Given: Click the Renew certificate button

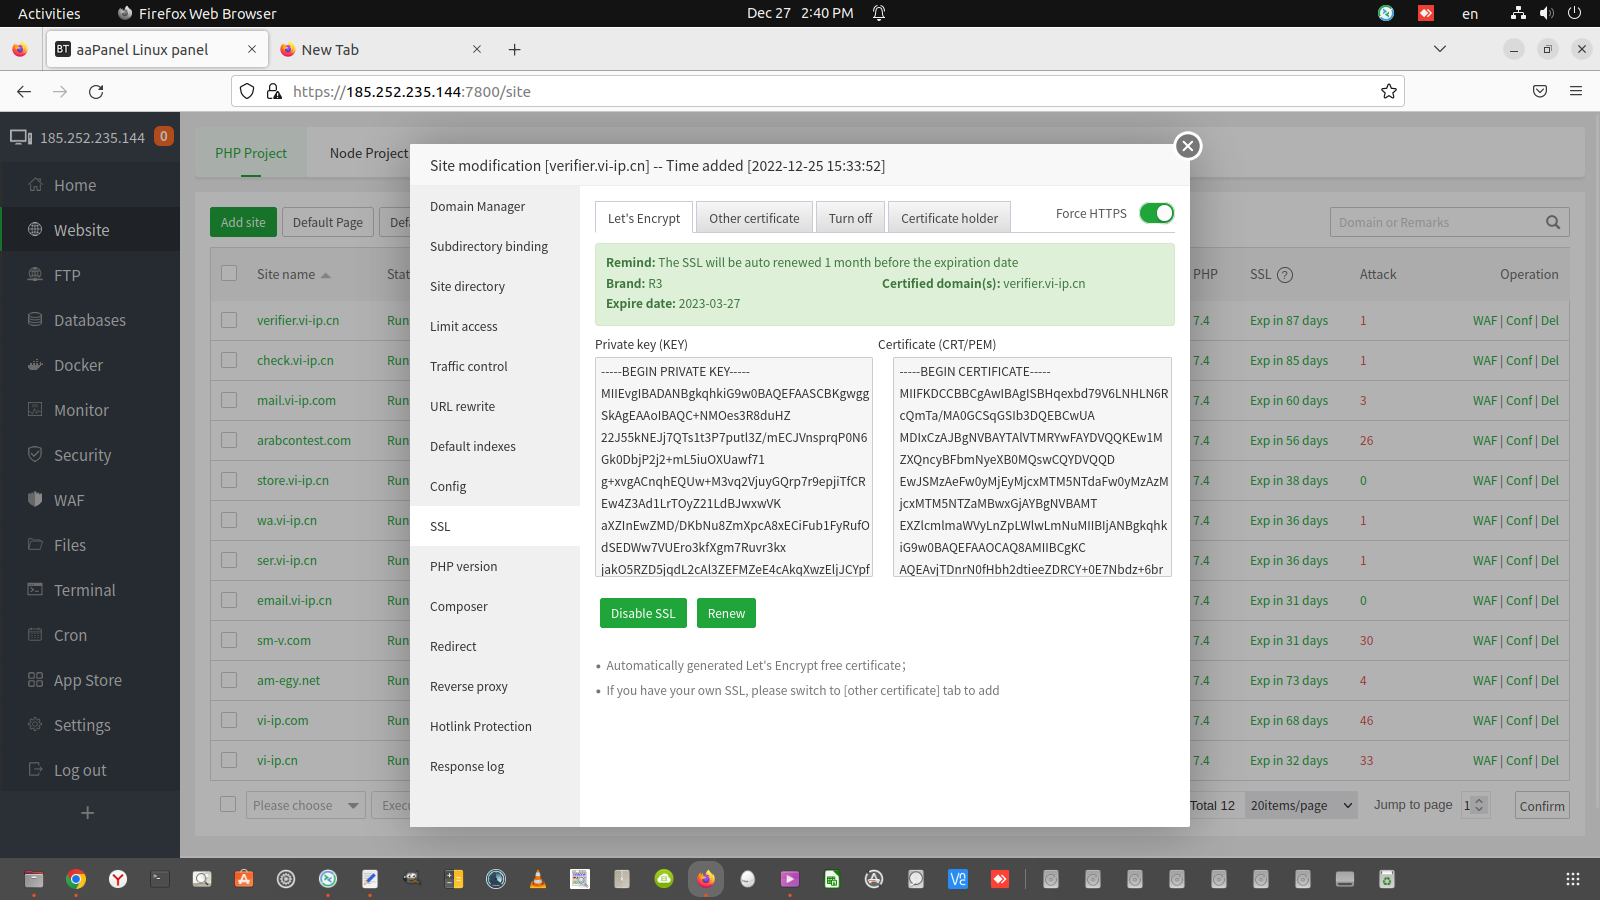Looking at the screenshot, I should [726, 613].
